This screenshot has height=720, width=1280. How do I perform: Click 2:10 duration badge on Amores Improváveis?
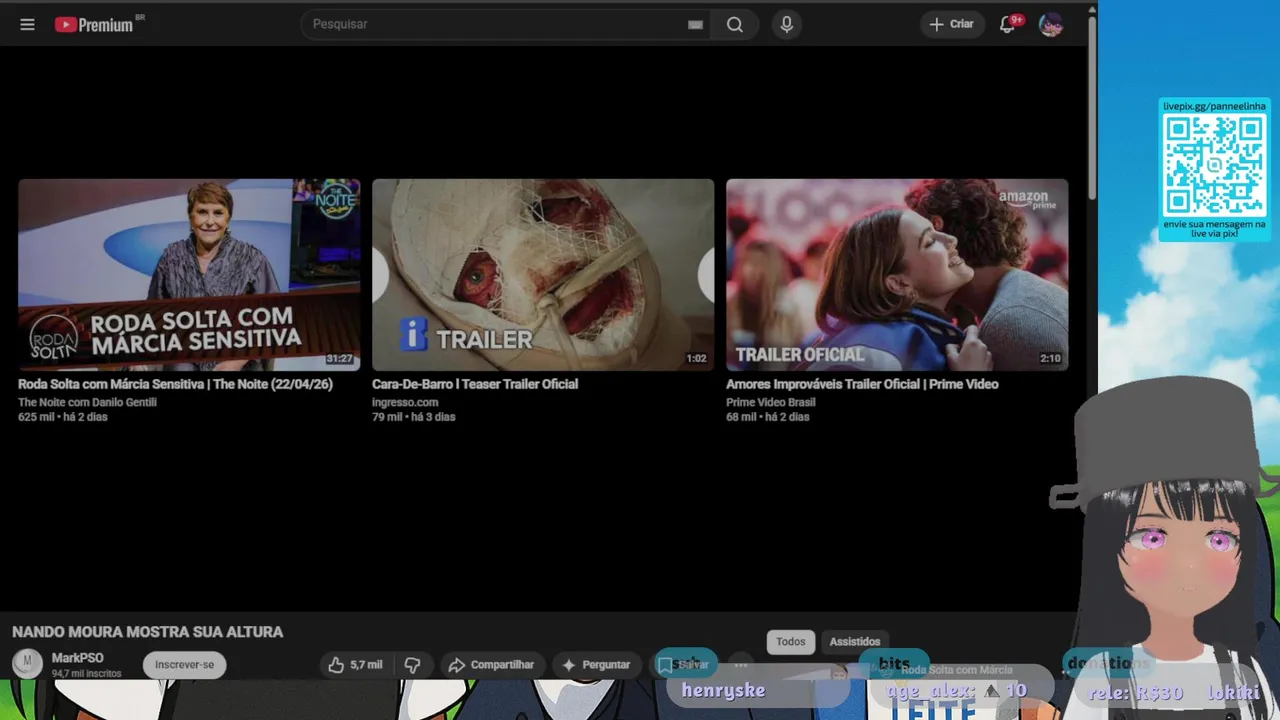click(x=1050, y=359)
